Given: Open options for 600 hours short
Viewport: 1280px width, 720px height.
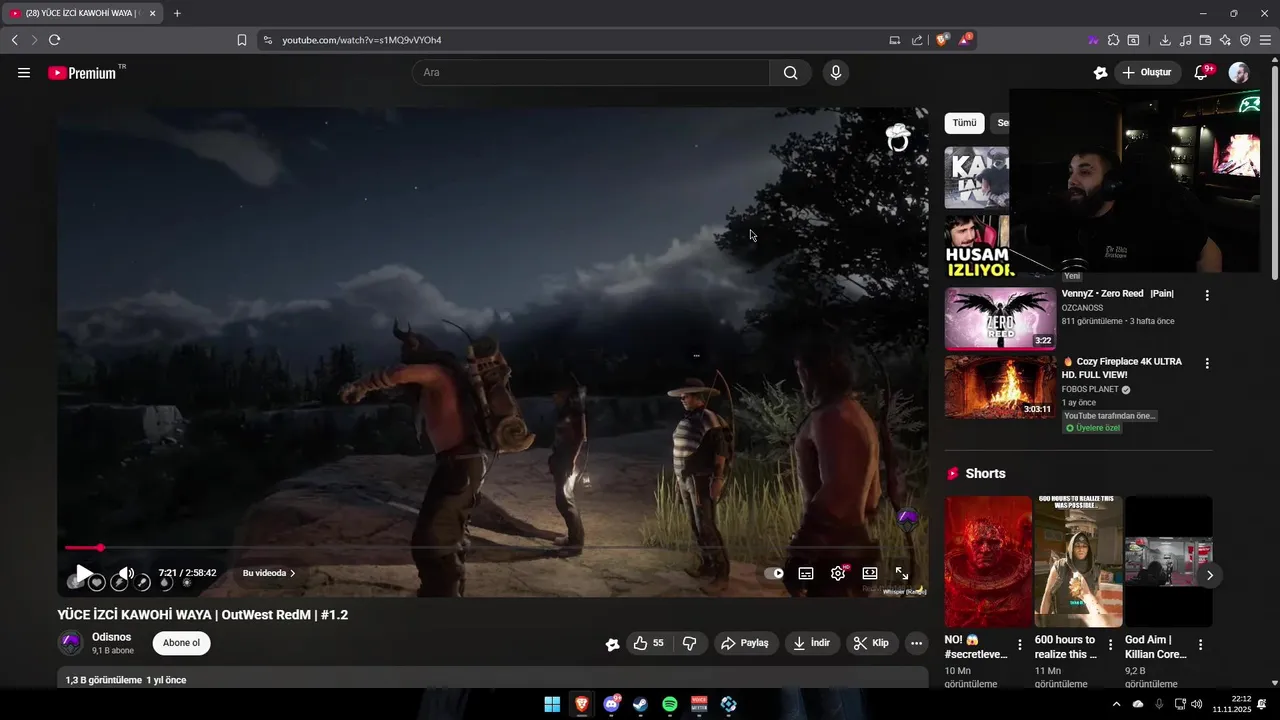Looking at the screenshot, I should pos(1110,646).
